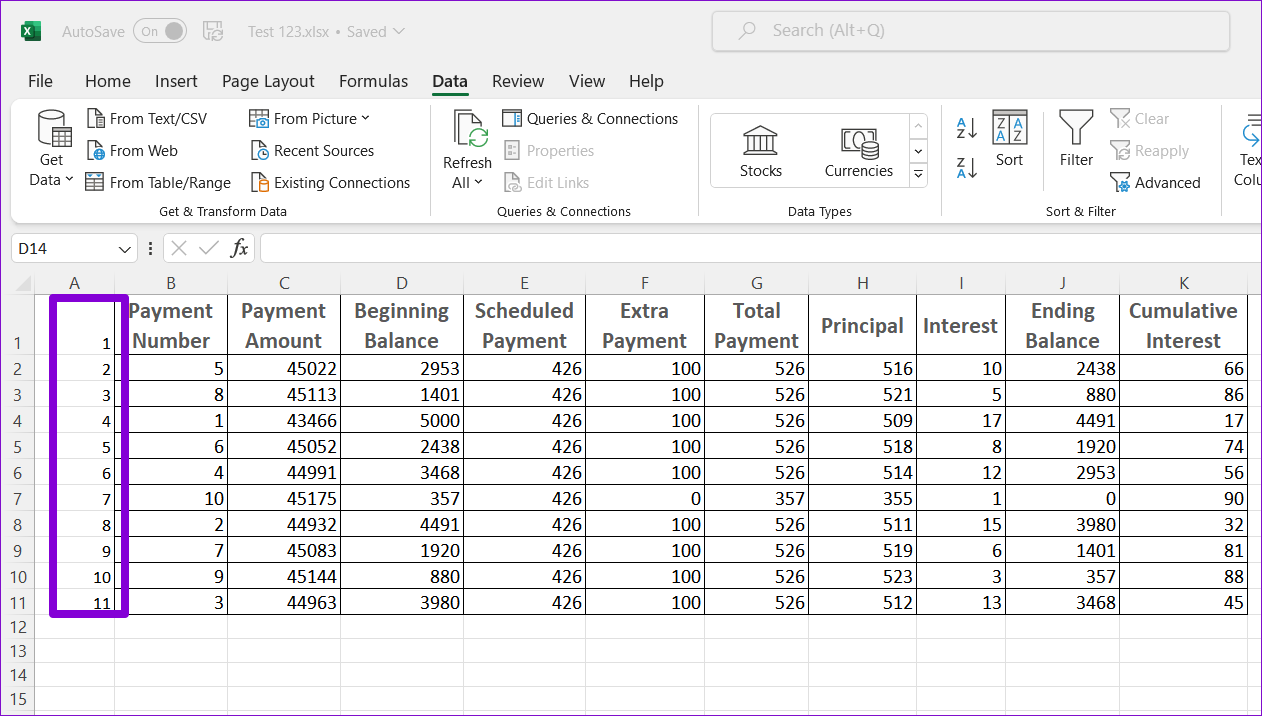Image resolution: width=1262 pixels, height=716 pixels.
Task: Toggle the AutoSave switch
Action: pos(160,31)
